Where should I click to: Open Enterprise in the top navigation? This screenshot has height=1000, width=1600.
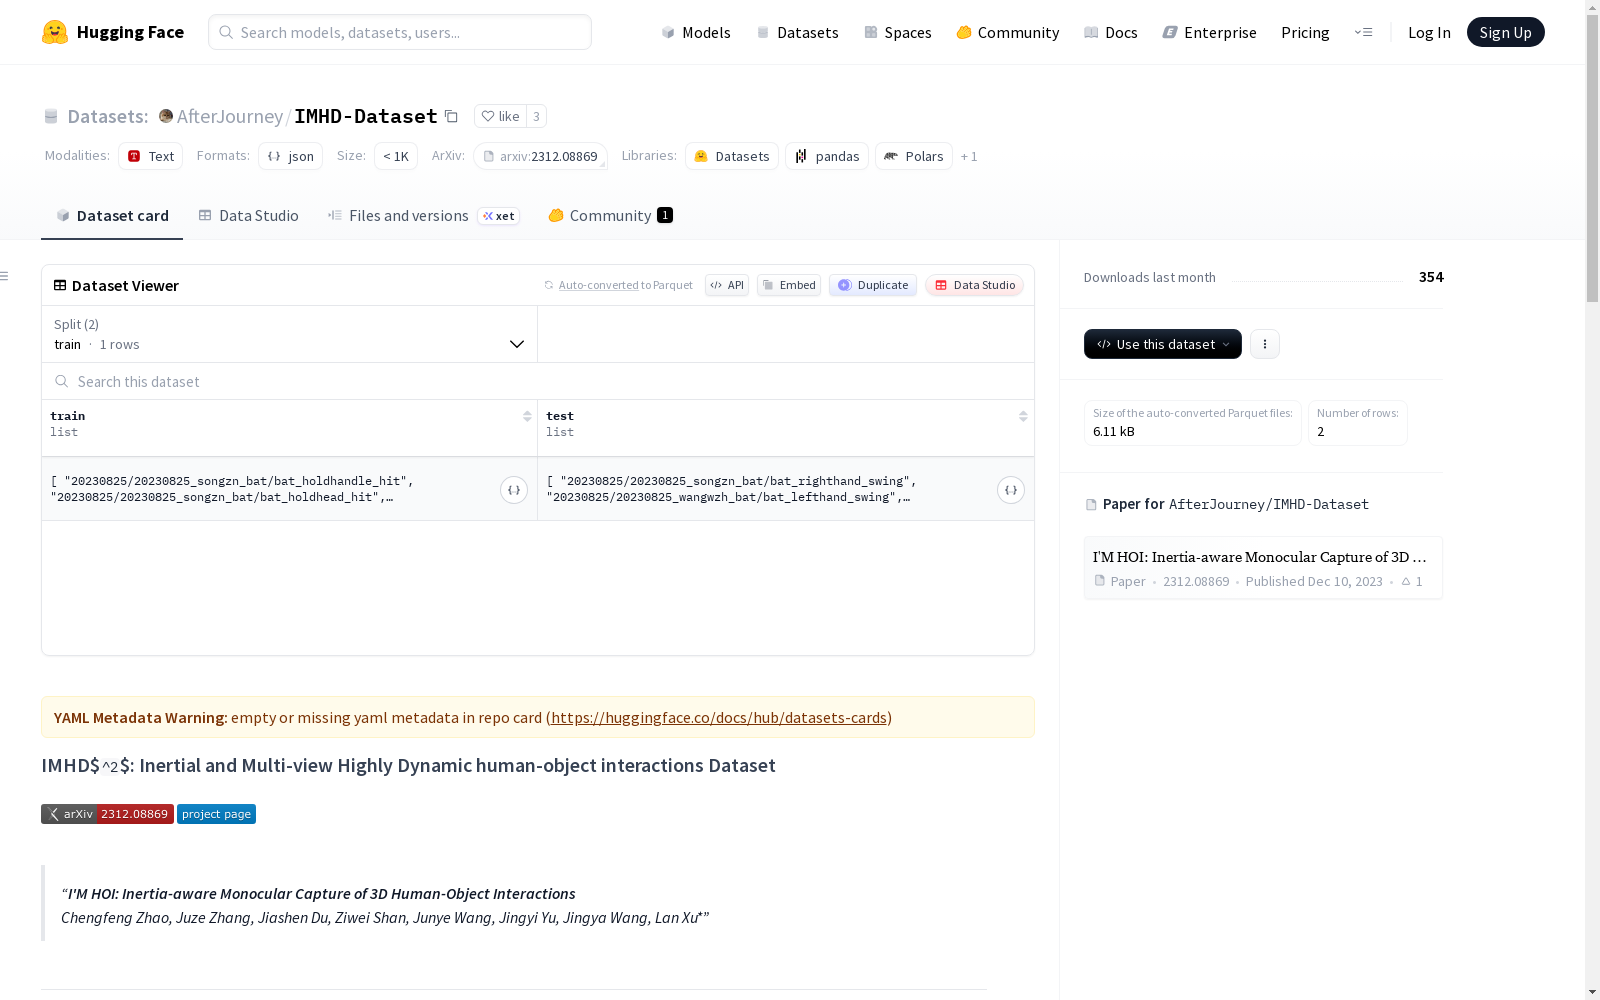point(1209,32)
